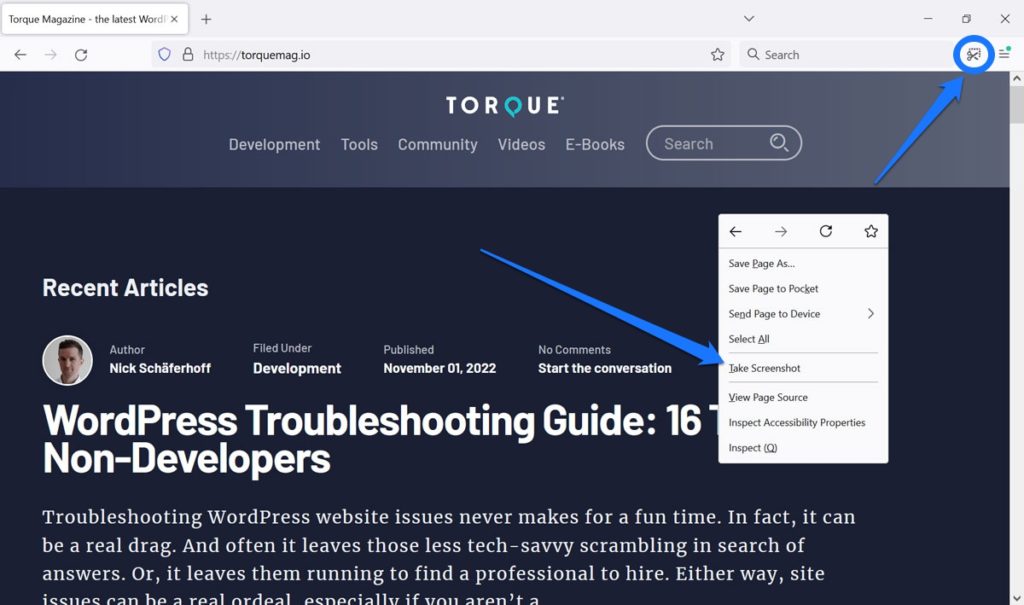The width and height of the screenshot is (1024, 605).
Task: Click the vertical scrollbar thumb
Action: [1016, 105]
